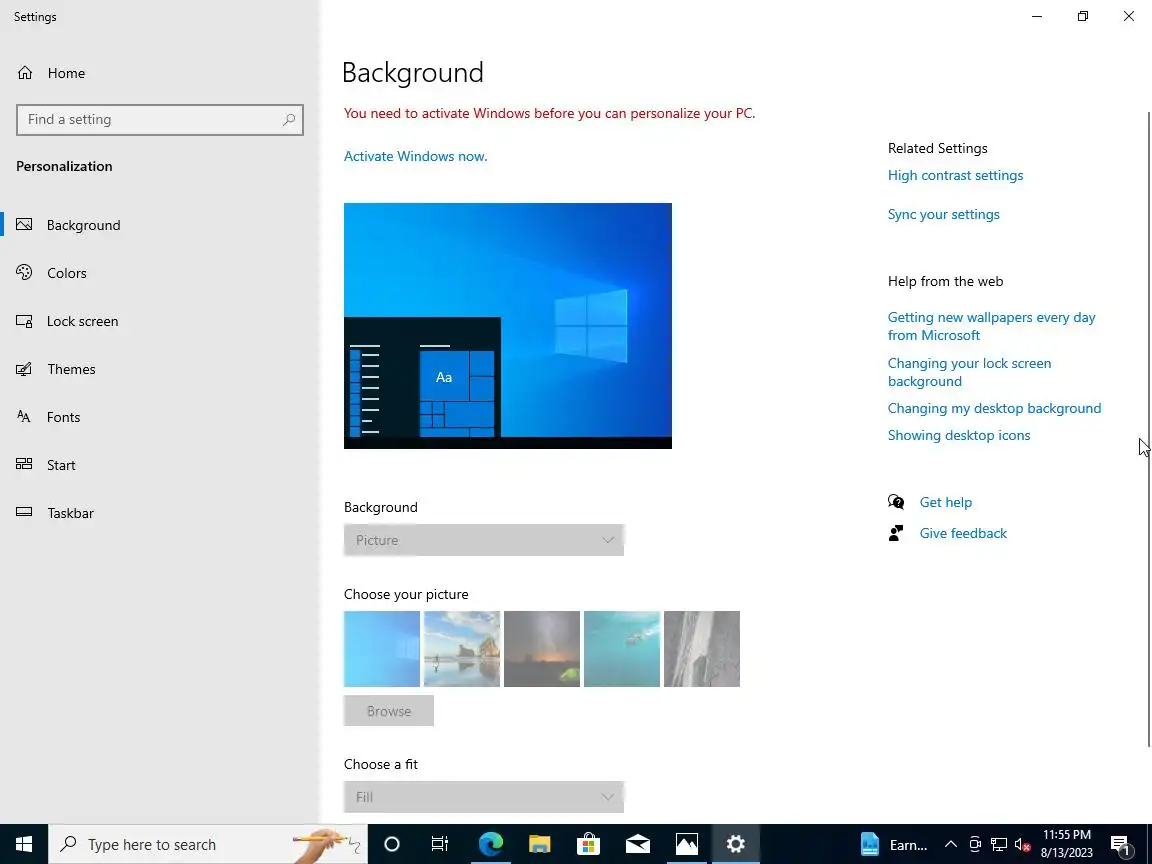Go to the Taskbar settings page

(x=160, y=513)
